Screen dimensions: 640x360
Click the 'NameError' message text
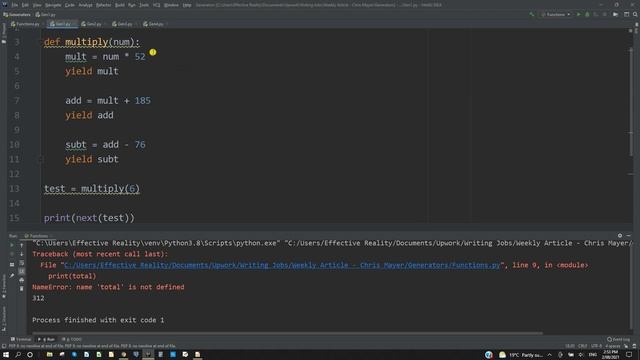[x=108, y=287]
